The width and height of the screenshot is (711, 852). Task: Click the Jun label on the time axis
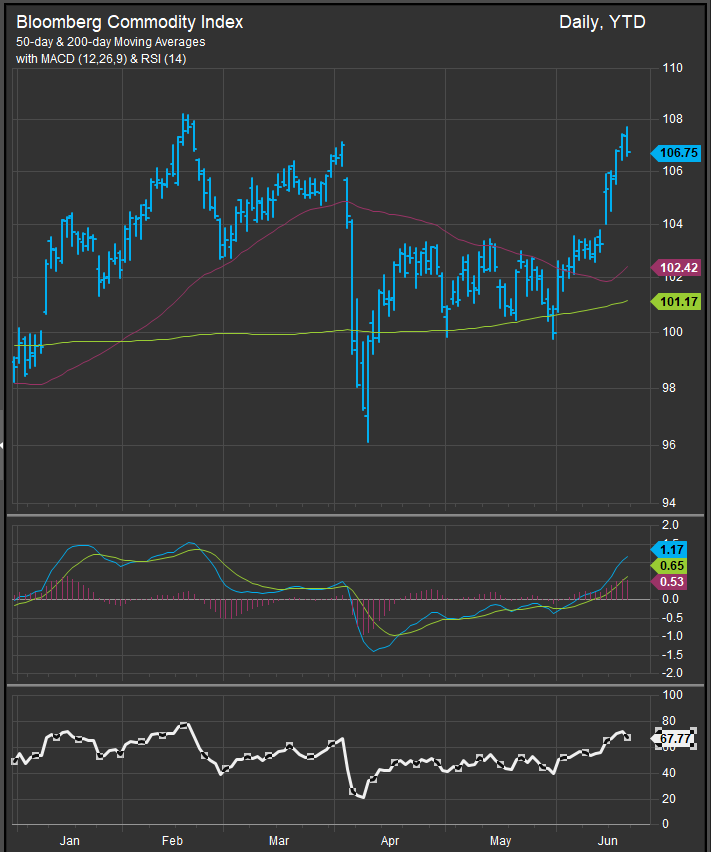click(x=607, y=841)
